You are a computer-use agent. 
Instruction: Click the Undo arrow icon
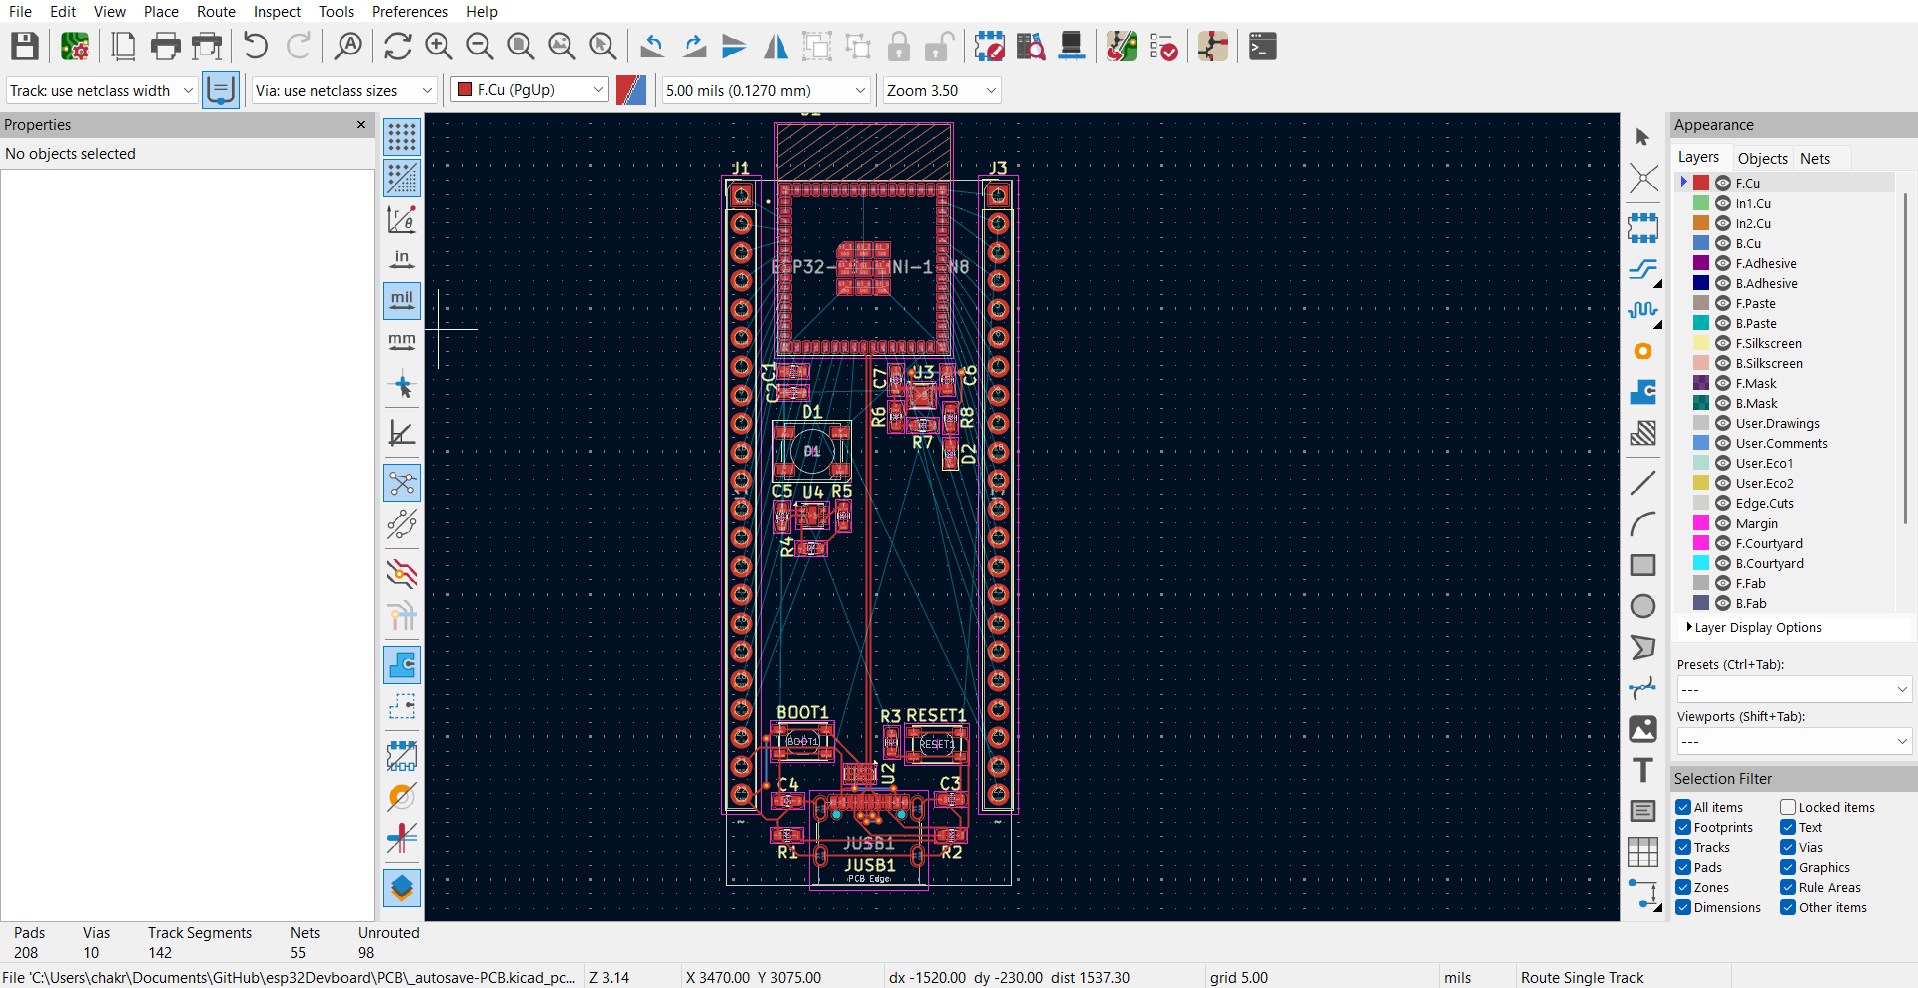[256, 47]
